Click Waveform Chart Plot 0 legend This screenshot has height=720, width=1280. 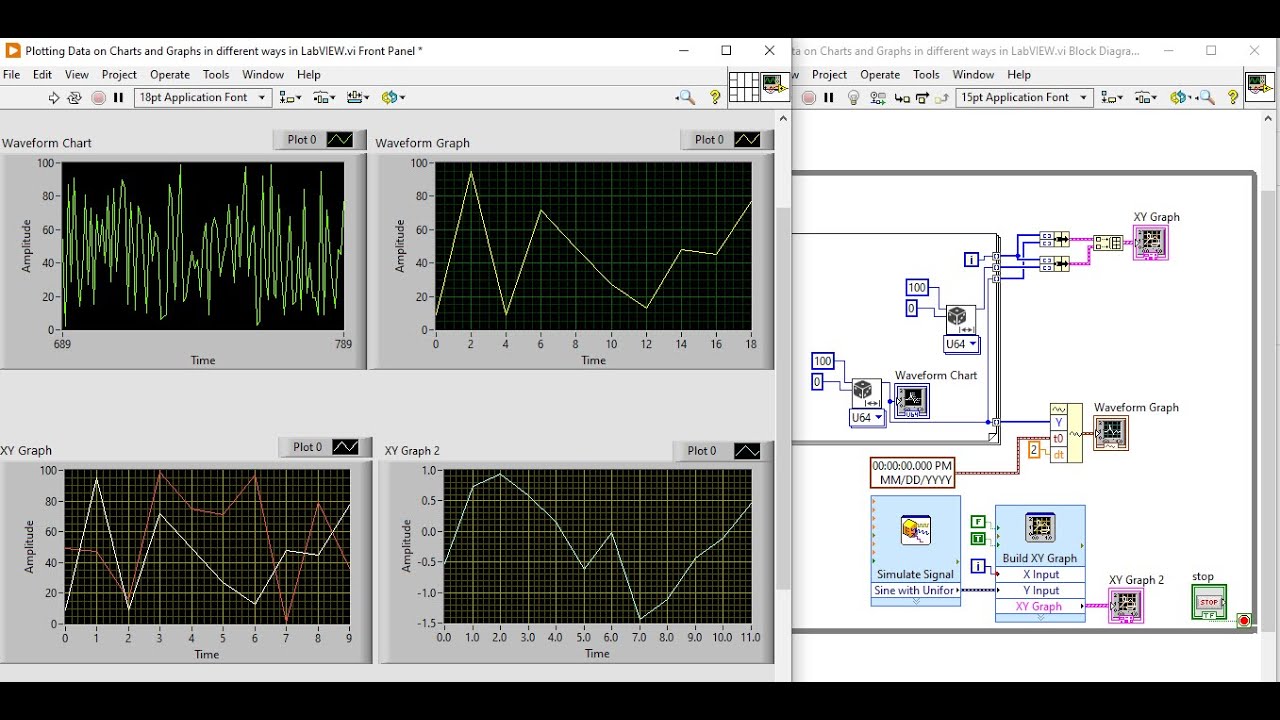point(319,140)
